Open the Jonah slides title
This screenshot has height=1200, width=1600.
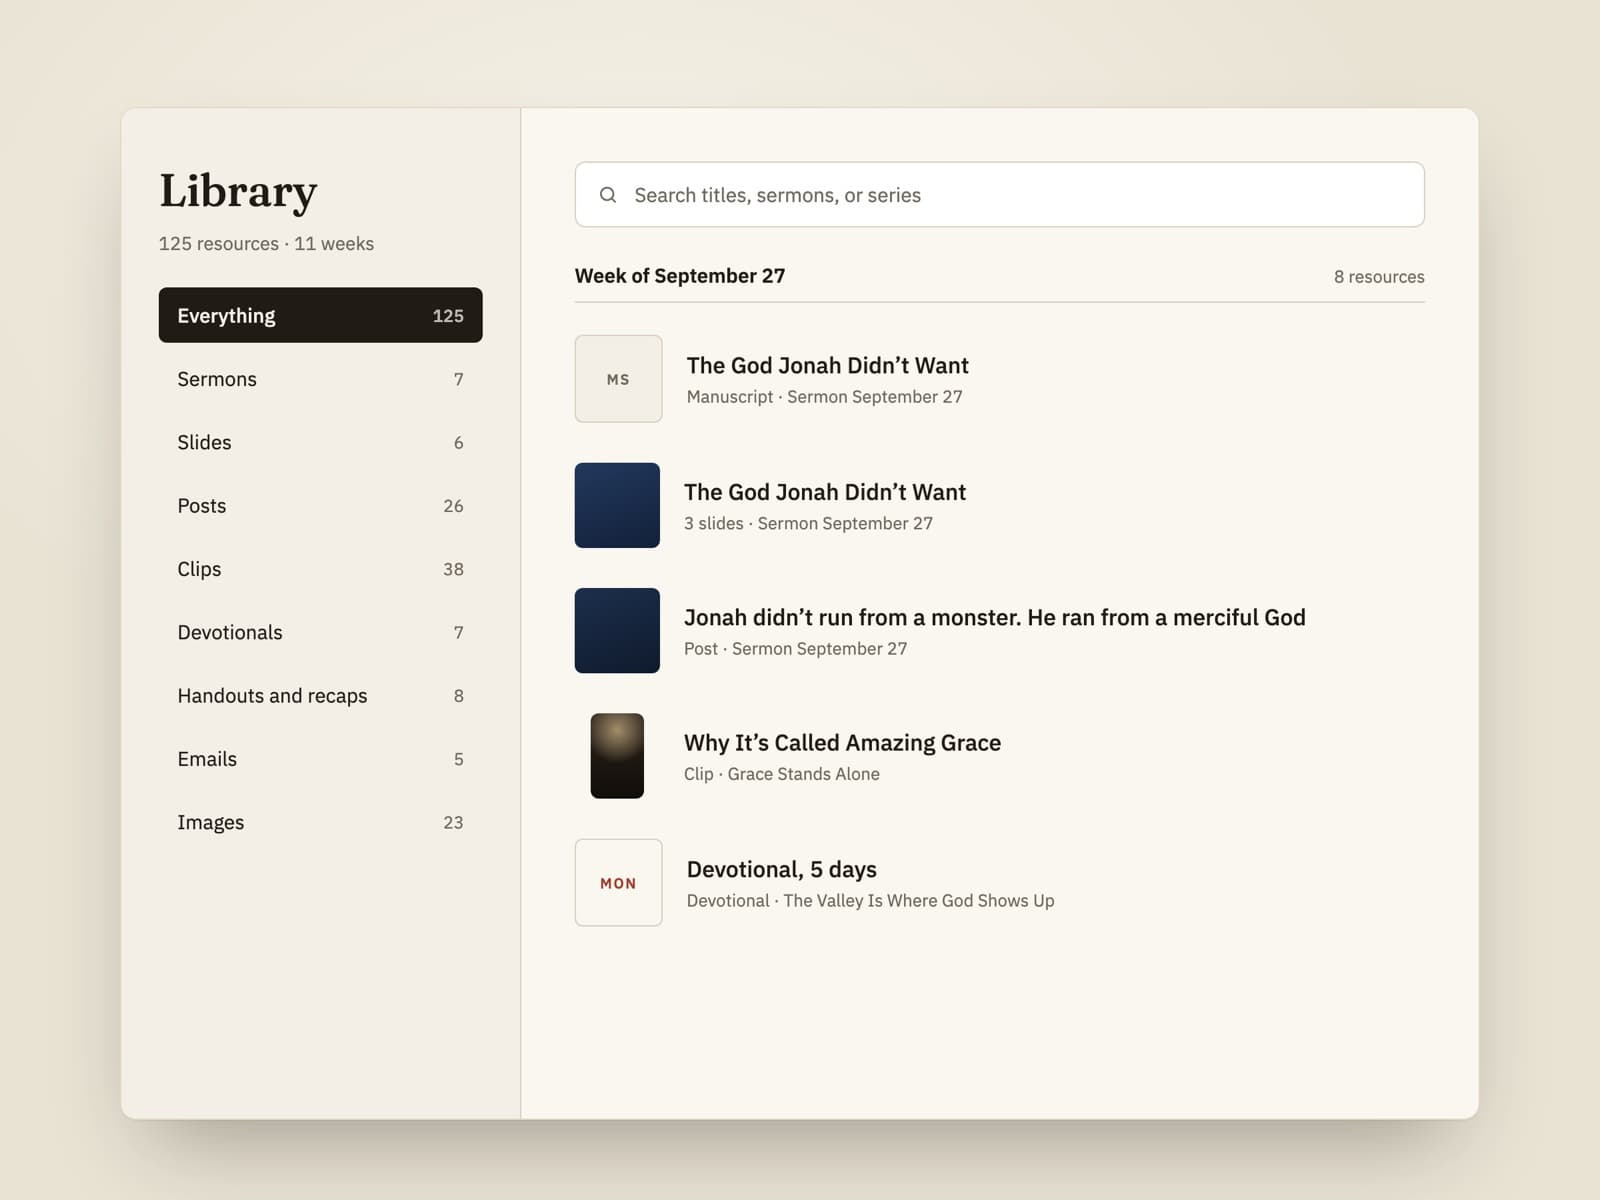(825, 492)
